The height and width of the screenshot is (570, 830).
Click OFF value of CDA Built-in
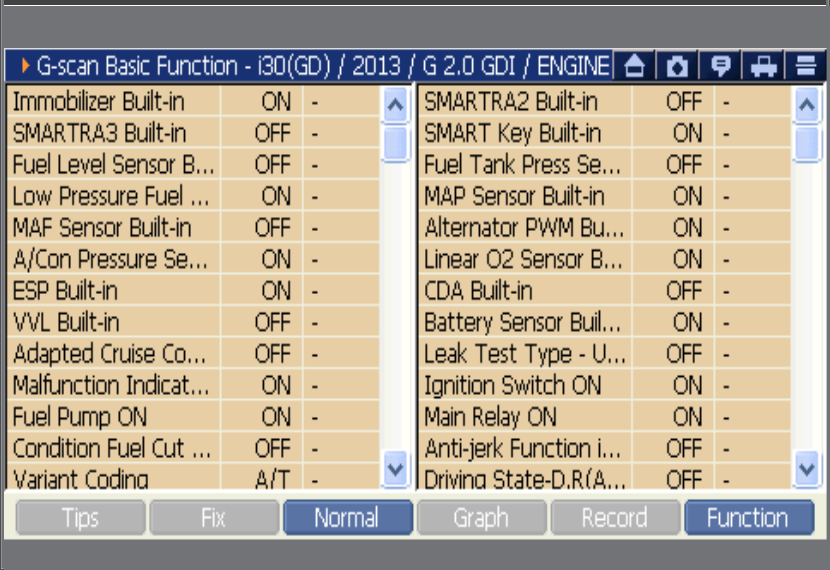click(x=684, y=291)
